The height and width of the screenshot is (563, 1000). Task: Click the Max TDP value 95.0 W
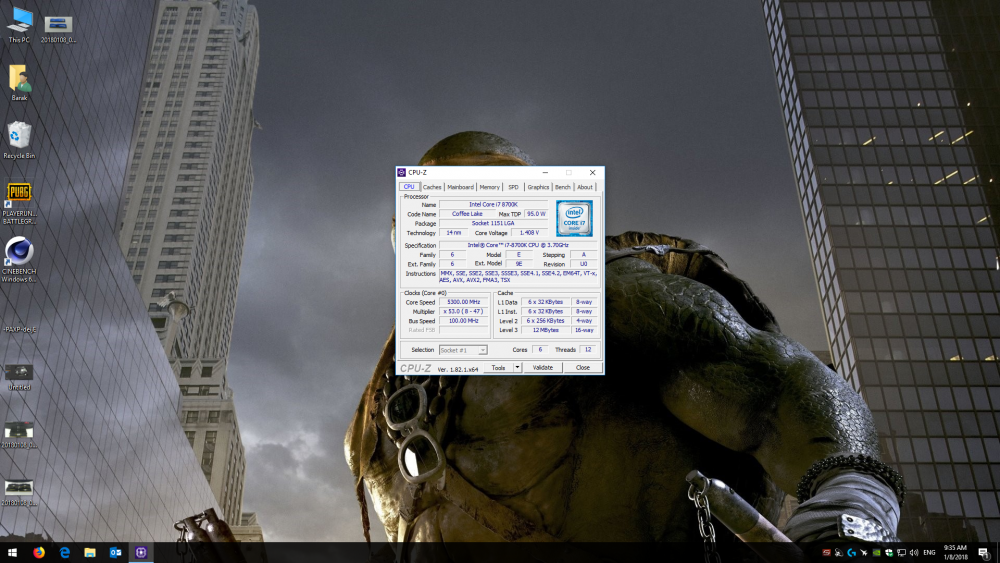tap(536, 214)
